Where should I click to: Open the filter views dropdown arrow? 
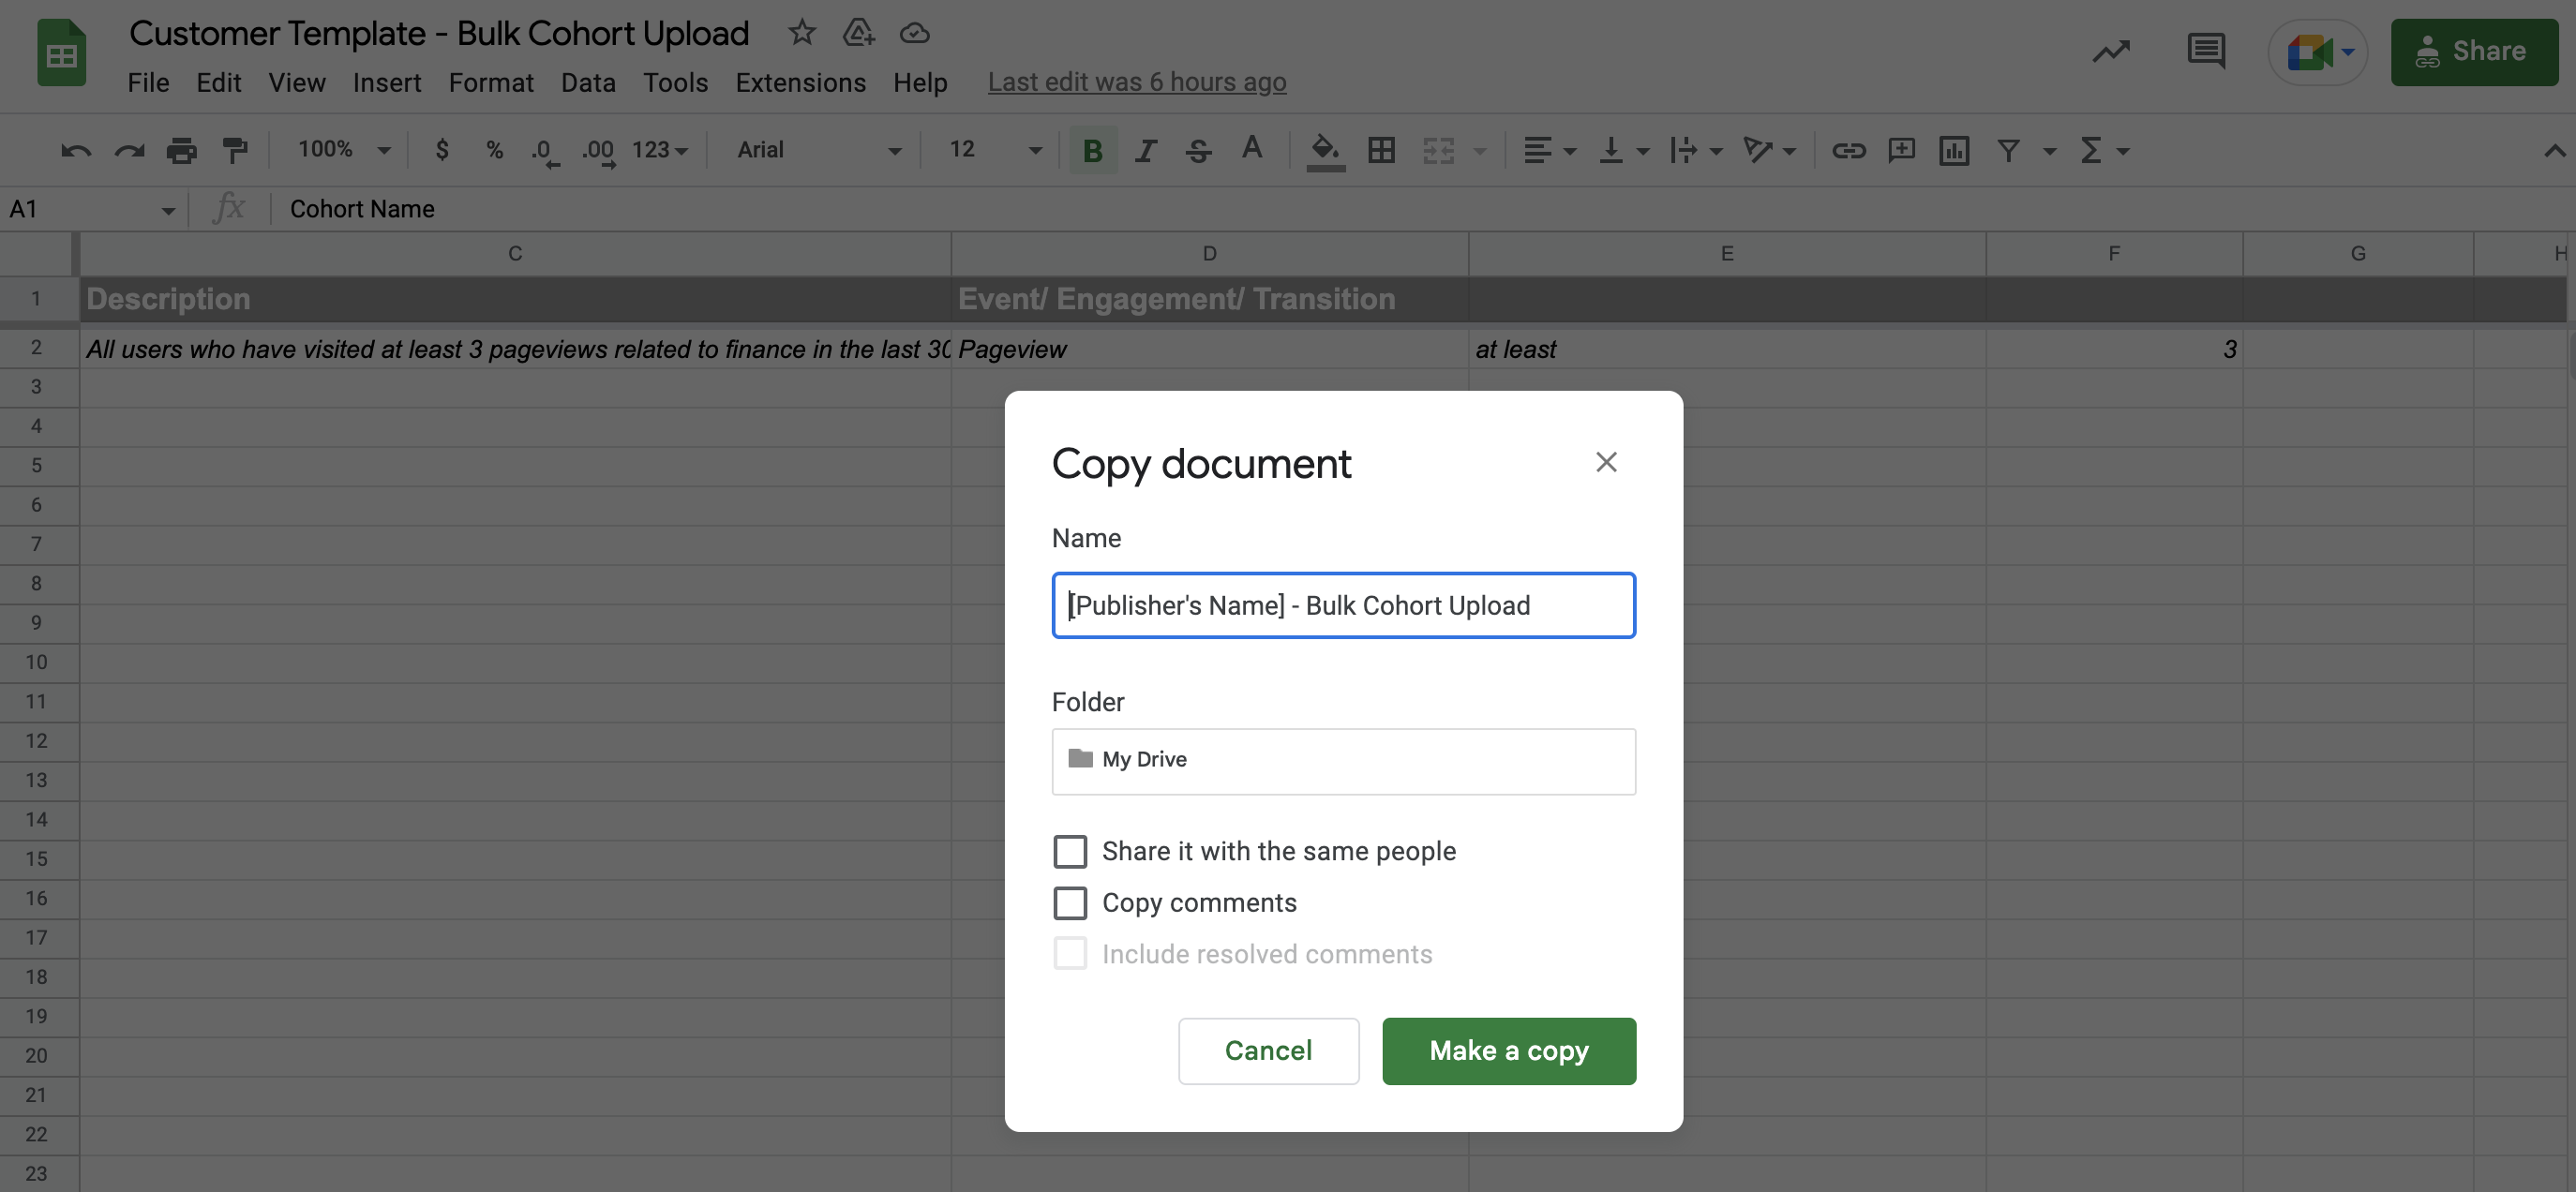tap(2049, 151)
